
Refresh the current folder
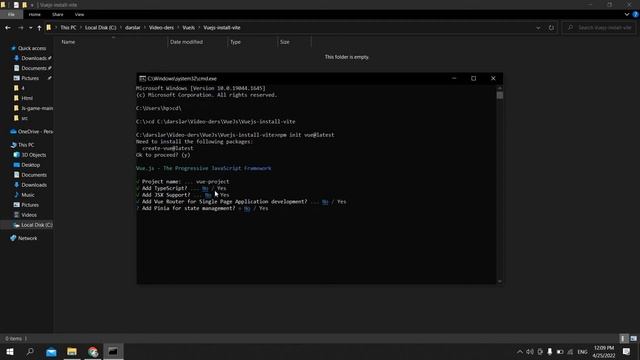[551, 28]
